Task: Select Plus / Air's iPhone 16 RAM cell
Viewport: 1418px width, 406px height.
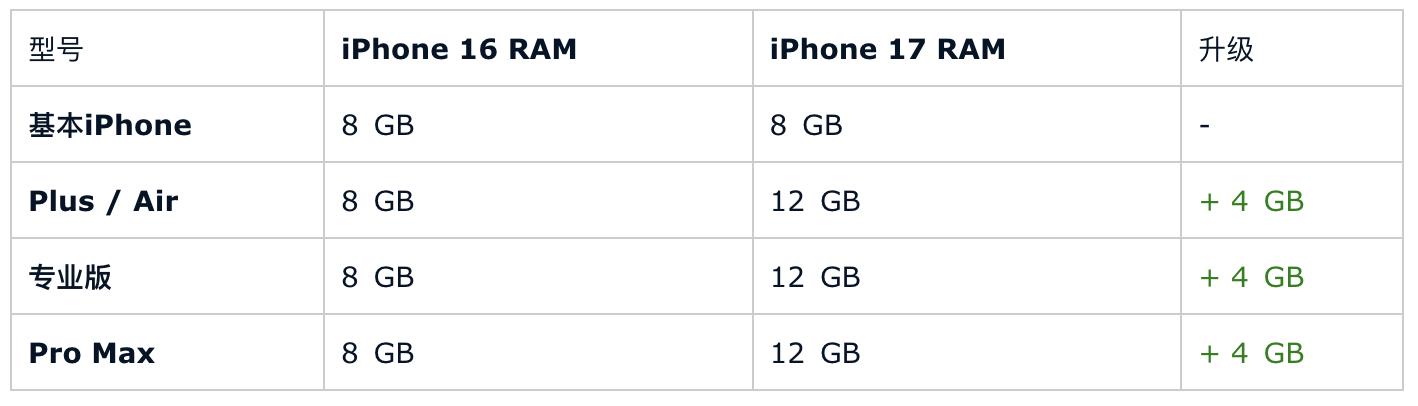Action: [377, 201]
